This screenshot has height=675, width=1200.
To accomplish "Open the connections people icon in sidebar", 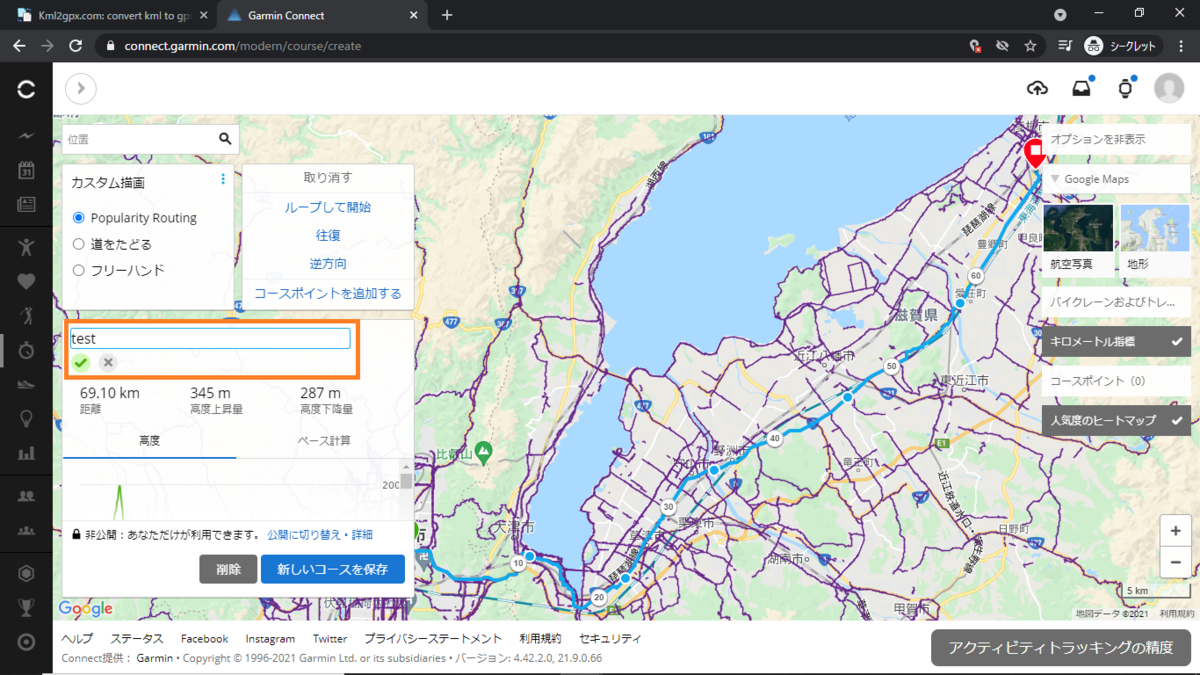I will [x=26, y=495].
